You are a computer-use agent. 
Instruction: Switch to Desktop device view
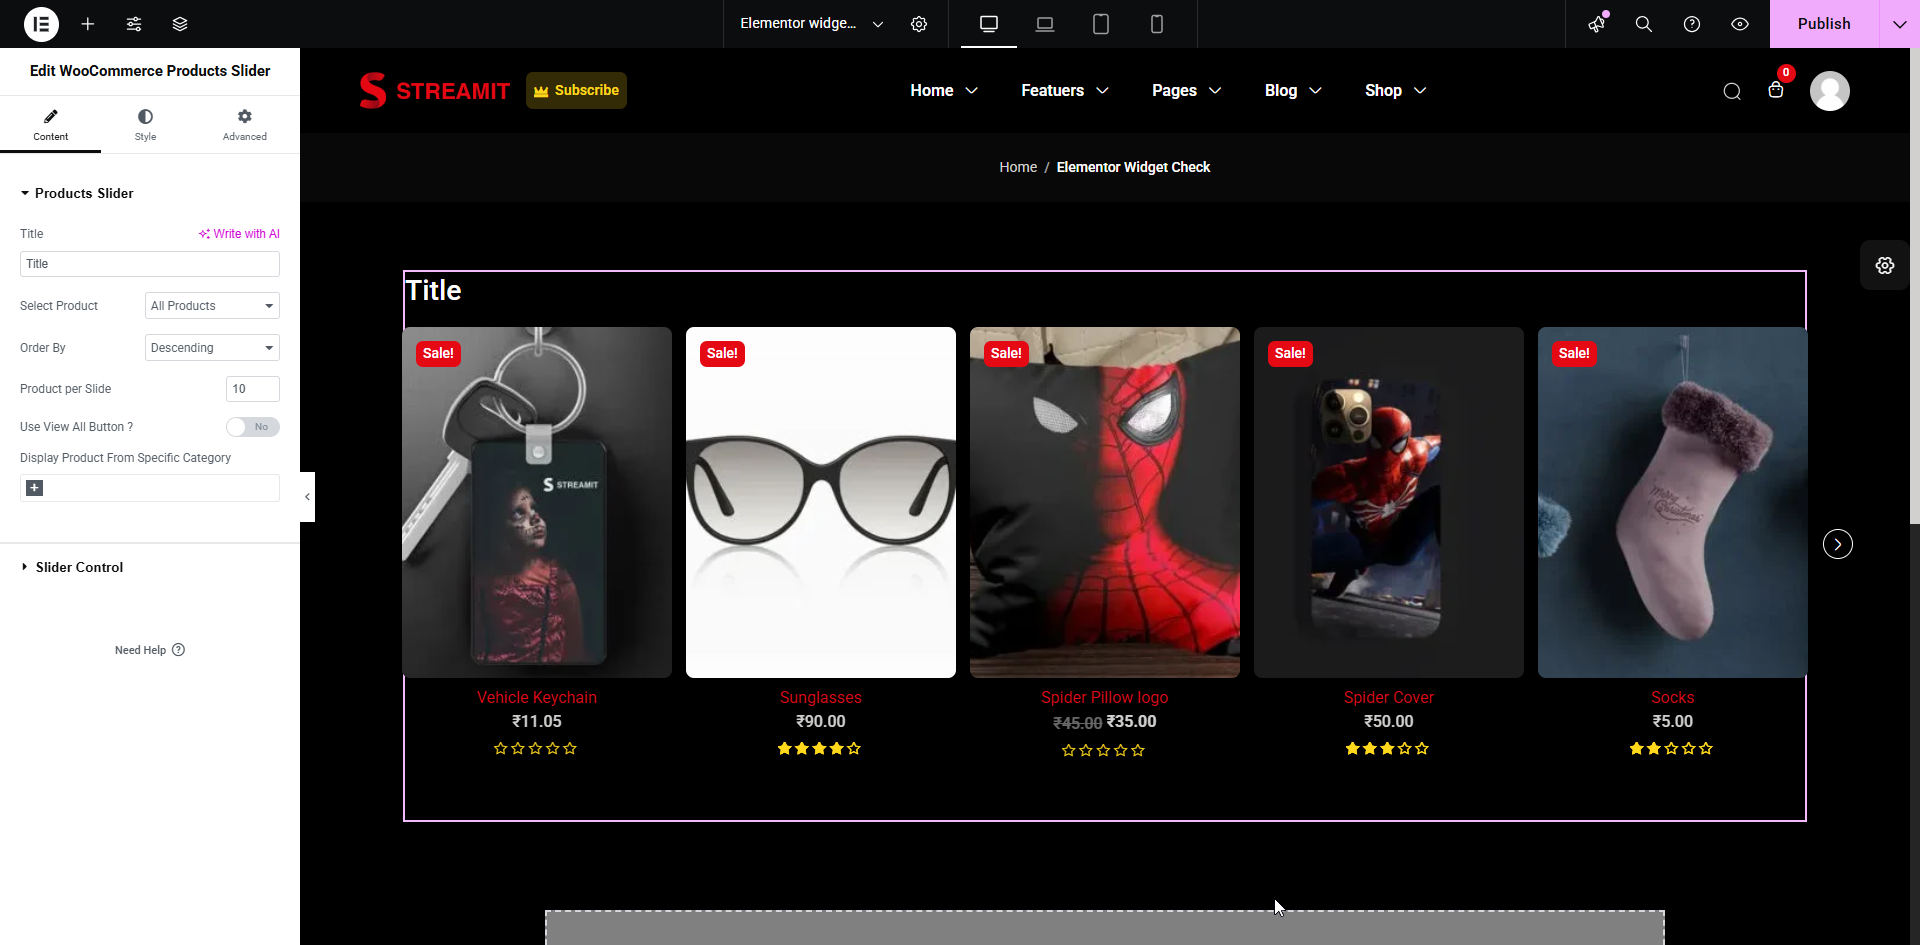coord(989,24)
